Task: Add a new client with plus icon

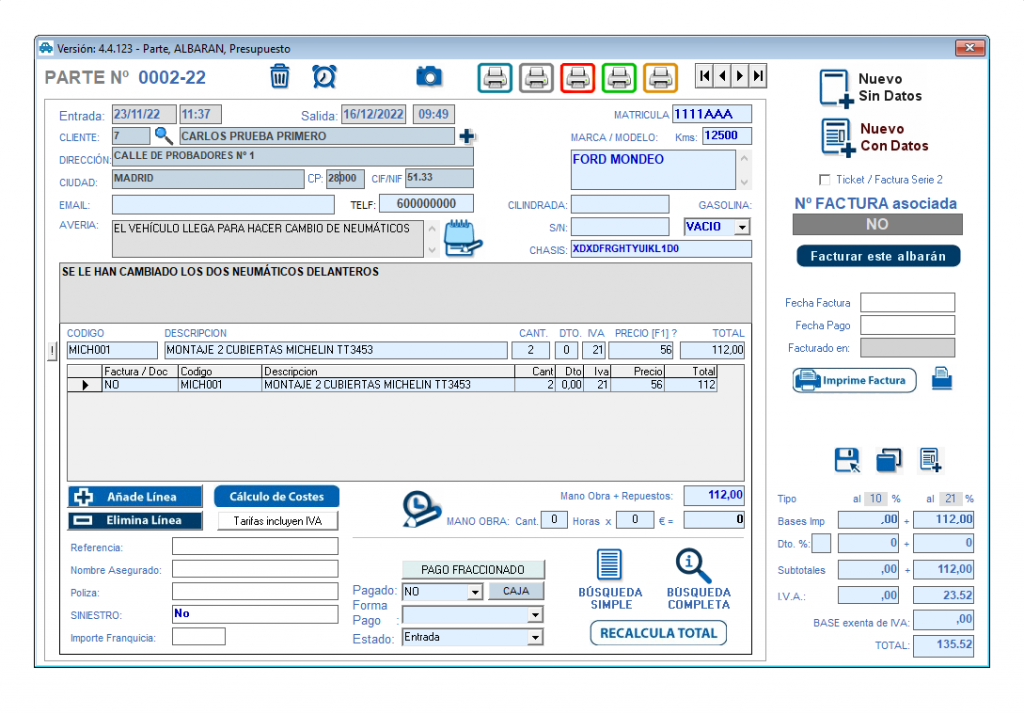Action: click(x=467, y=136)
